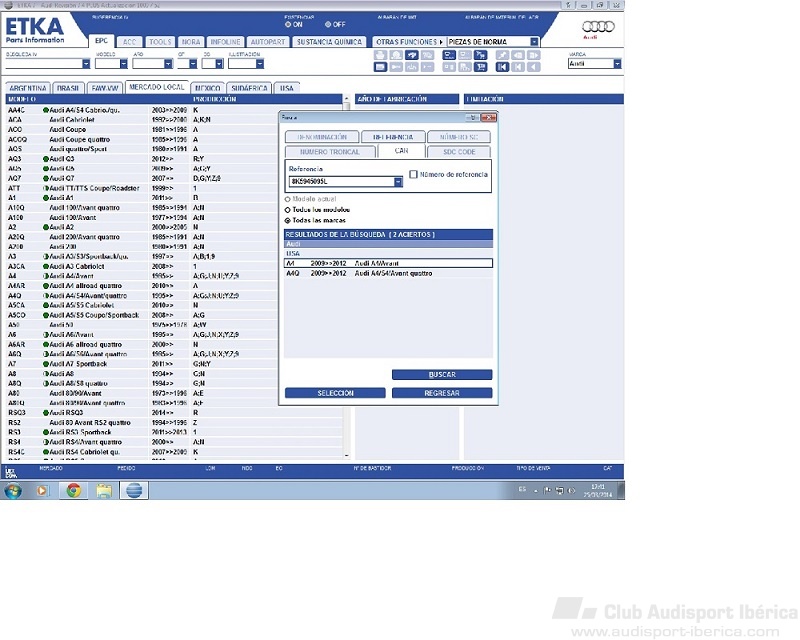Select the "Audi Coupe quattro" model row
800x640 pixels.
coord(175,139)
